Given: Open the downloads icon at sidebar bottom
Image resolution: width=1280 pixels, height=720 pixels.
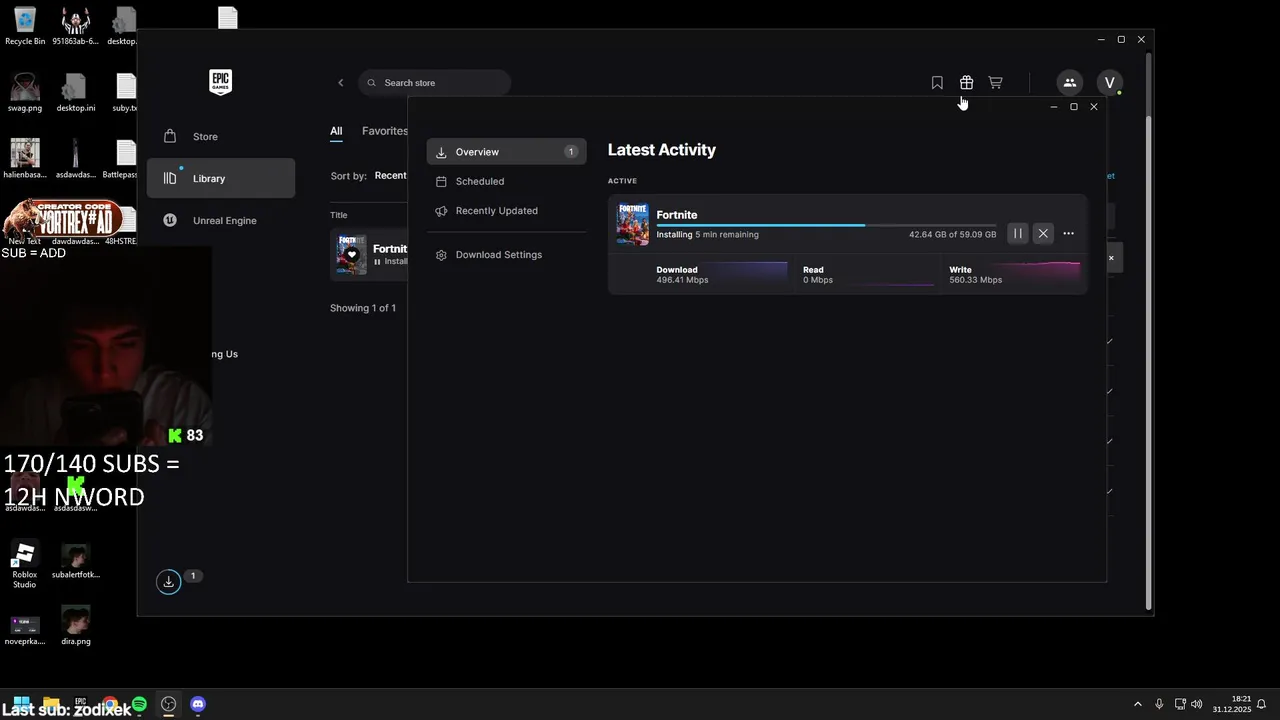Looking at the screenshot, I should point(168,581).
